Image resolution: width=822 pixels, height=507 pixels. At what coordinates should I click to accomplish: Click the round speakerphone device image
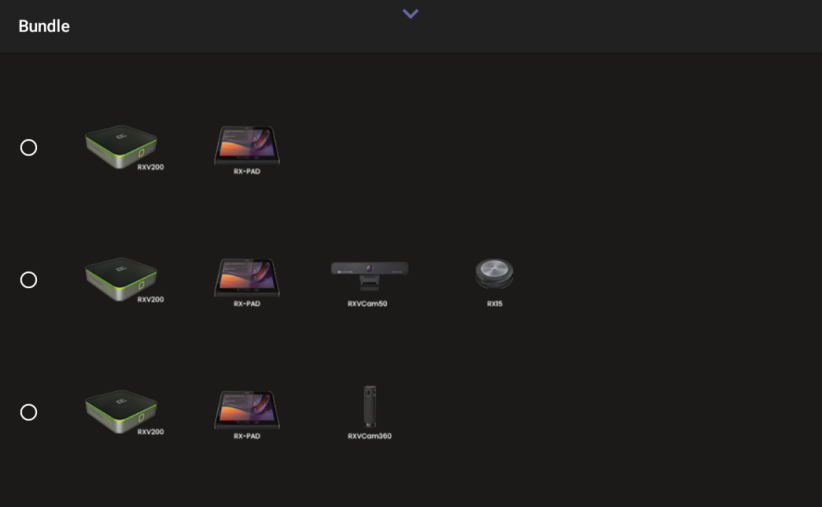pyautogui.click(x=494, y=273)
